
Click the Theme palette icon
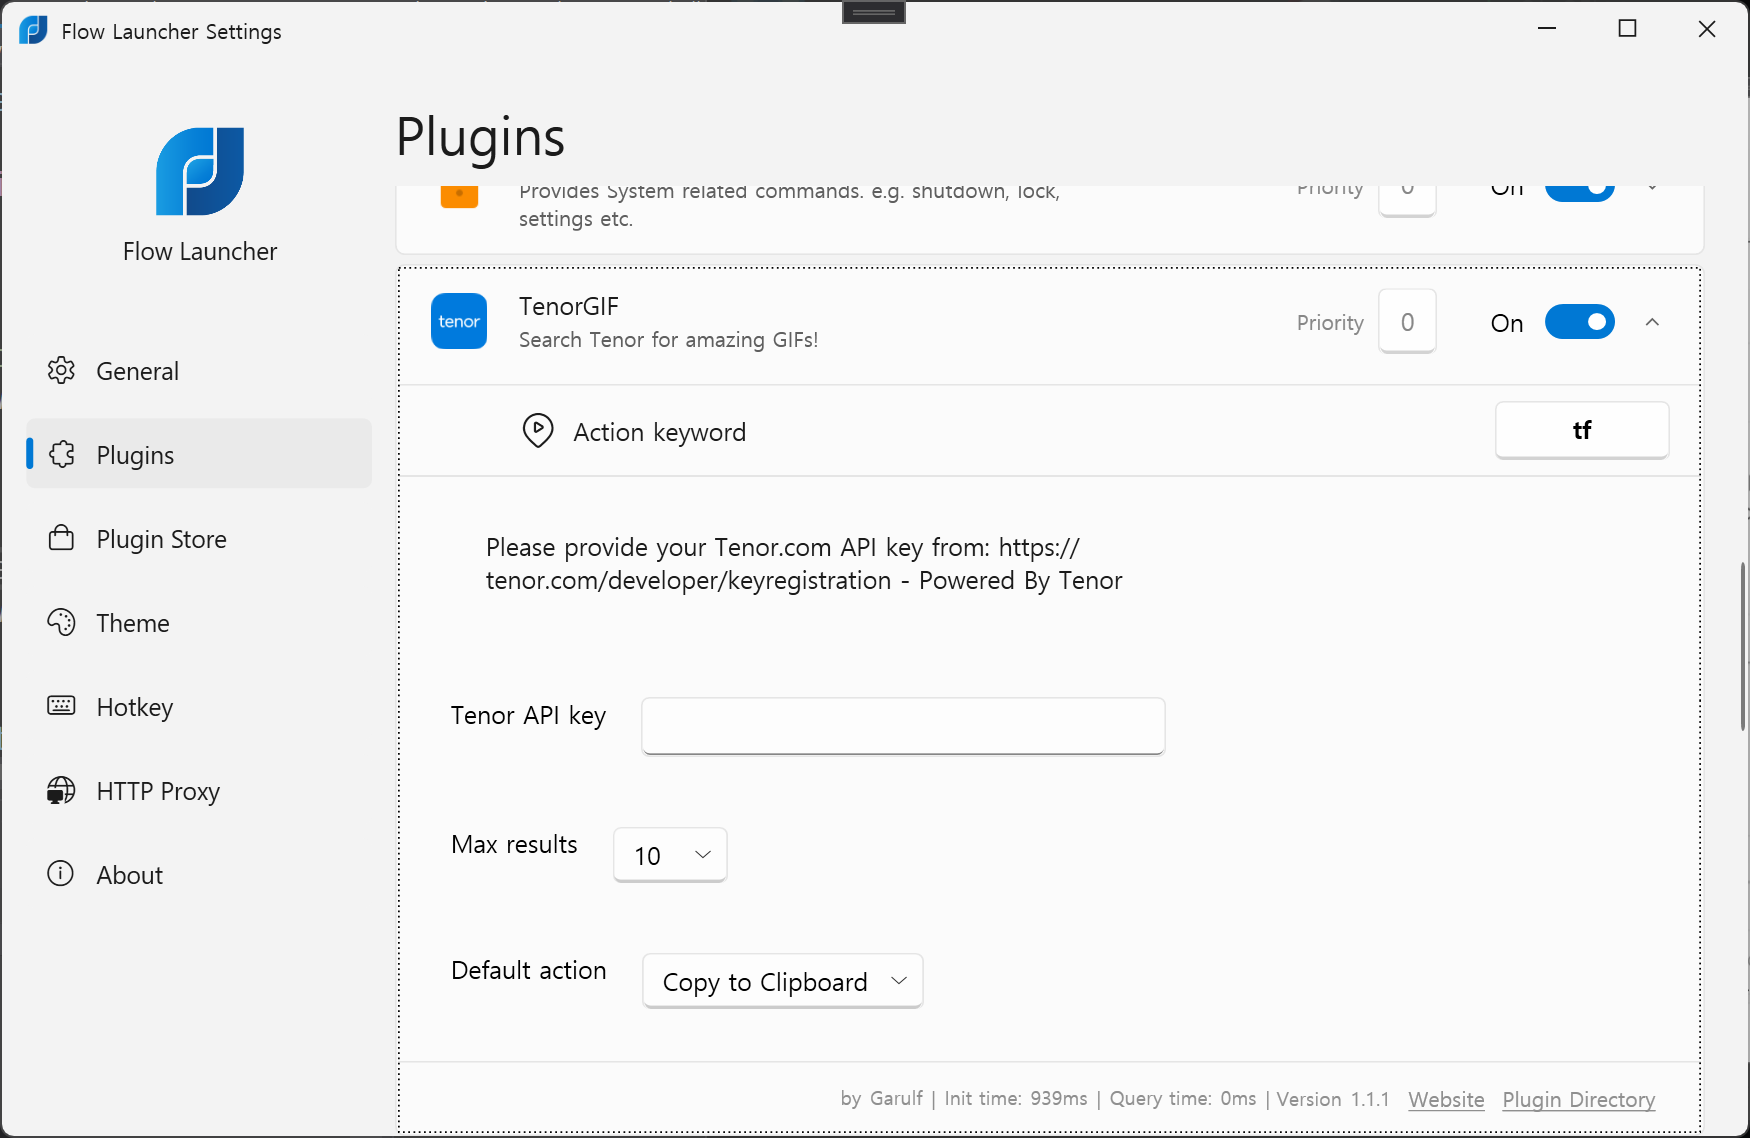(x=61, y=622)
